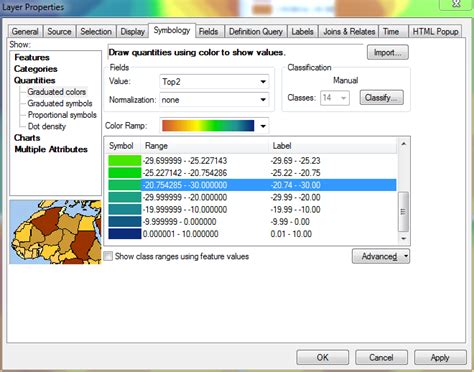Click label 0.01 - 10.00
This screenshot has width=474, height=372.
[291, 234]
